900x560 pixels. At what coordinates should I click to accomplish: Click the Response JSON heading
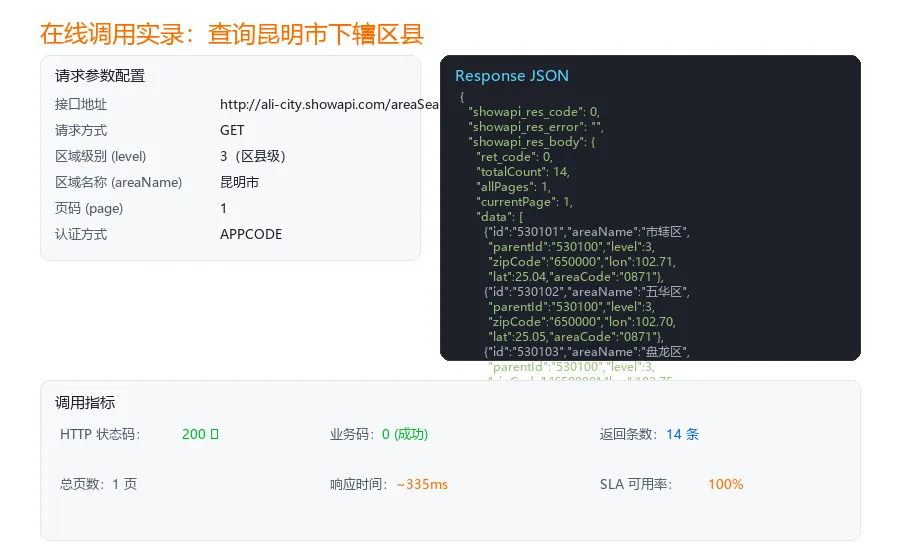pyautogui.click(x=511, y=76)
